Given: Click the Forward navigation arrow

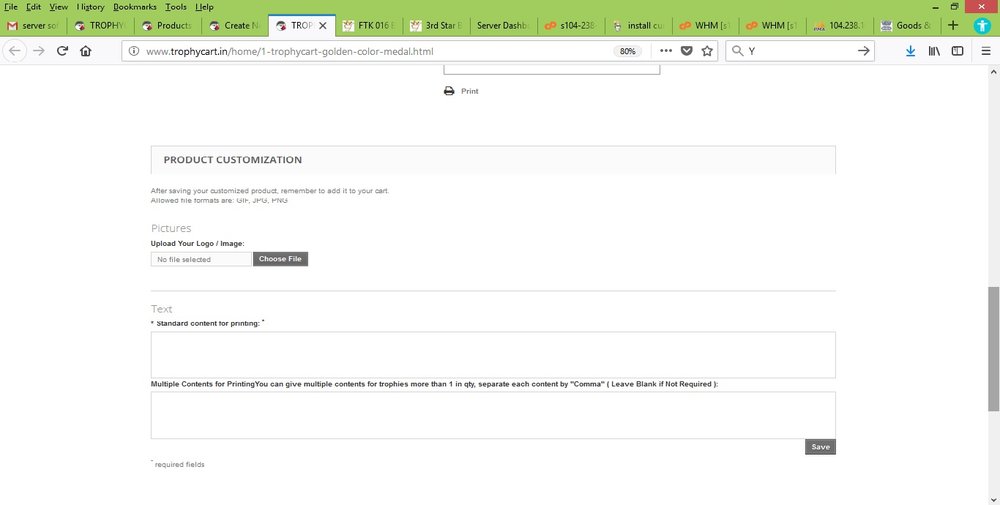Looking at the screenshot, I should click(x=39, y=51).
